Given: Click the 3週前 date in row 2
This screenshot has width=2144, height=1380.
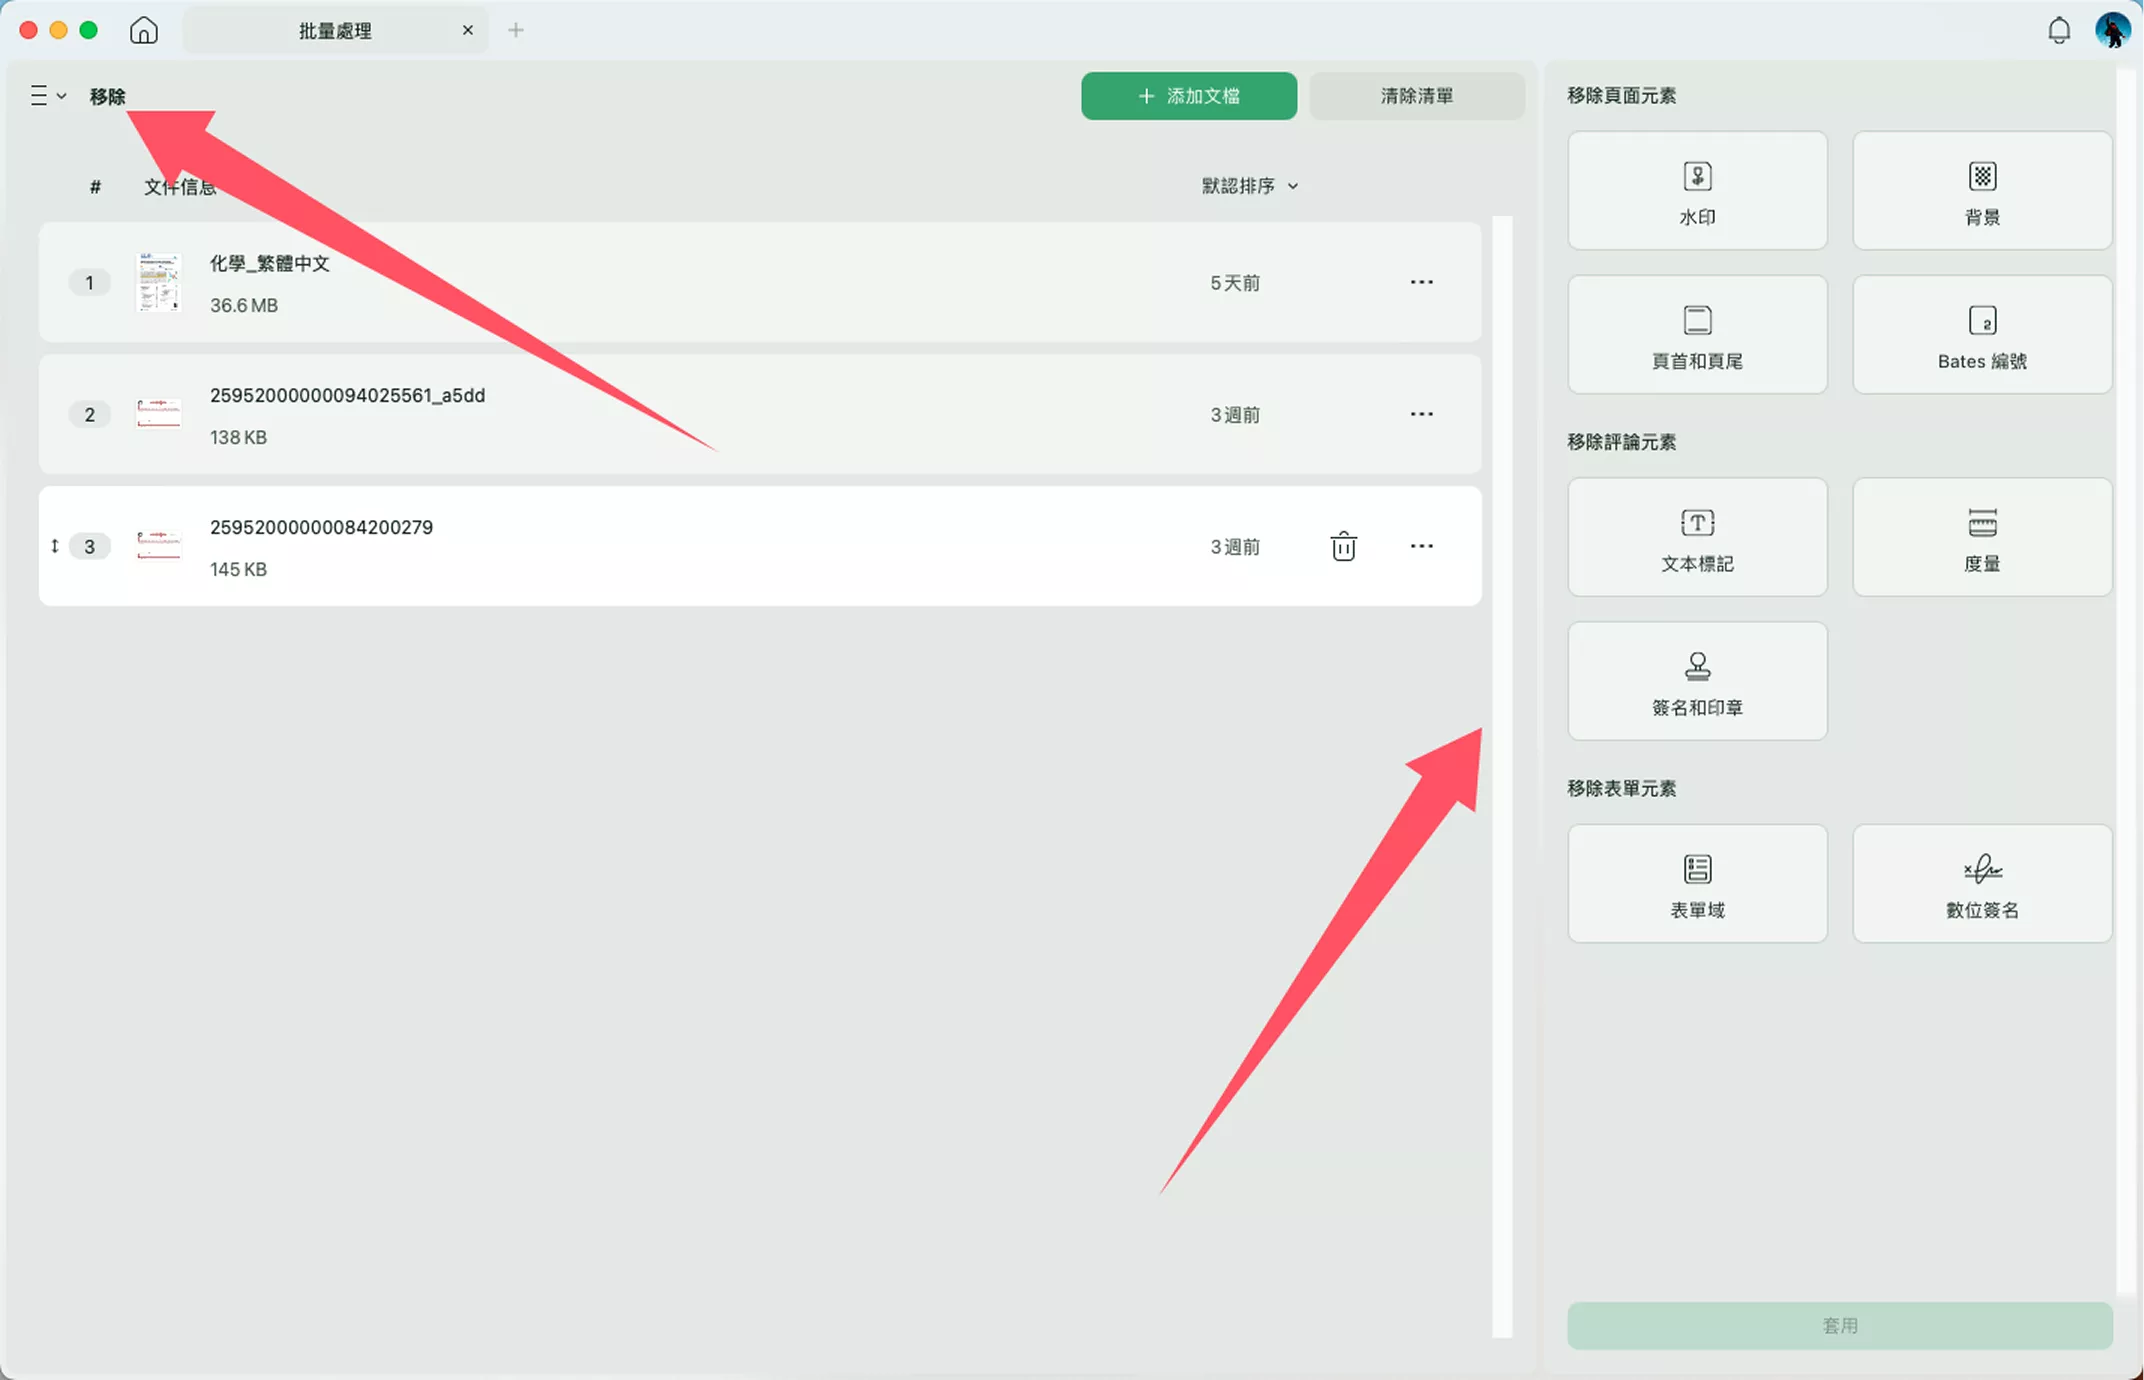Looking at the screenshot, I should 1235,415.
